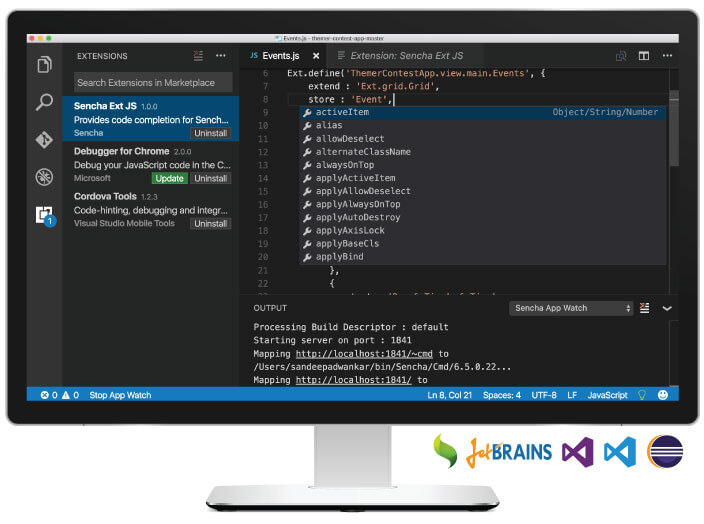704x524 pixels.
Task: Click the EXTENSIONS panel header
Action: point(102,56)
